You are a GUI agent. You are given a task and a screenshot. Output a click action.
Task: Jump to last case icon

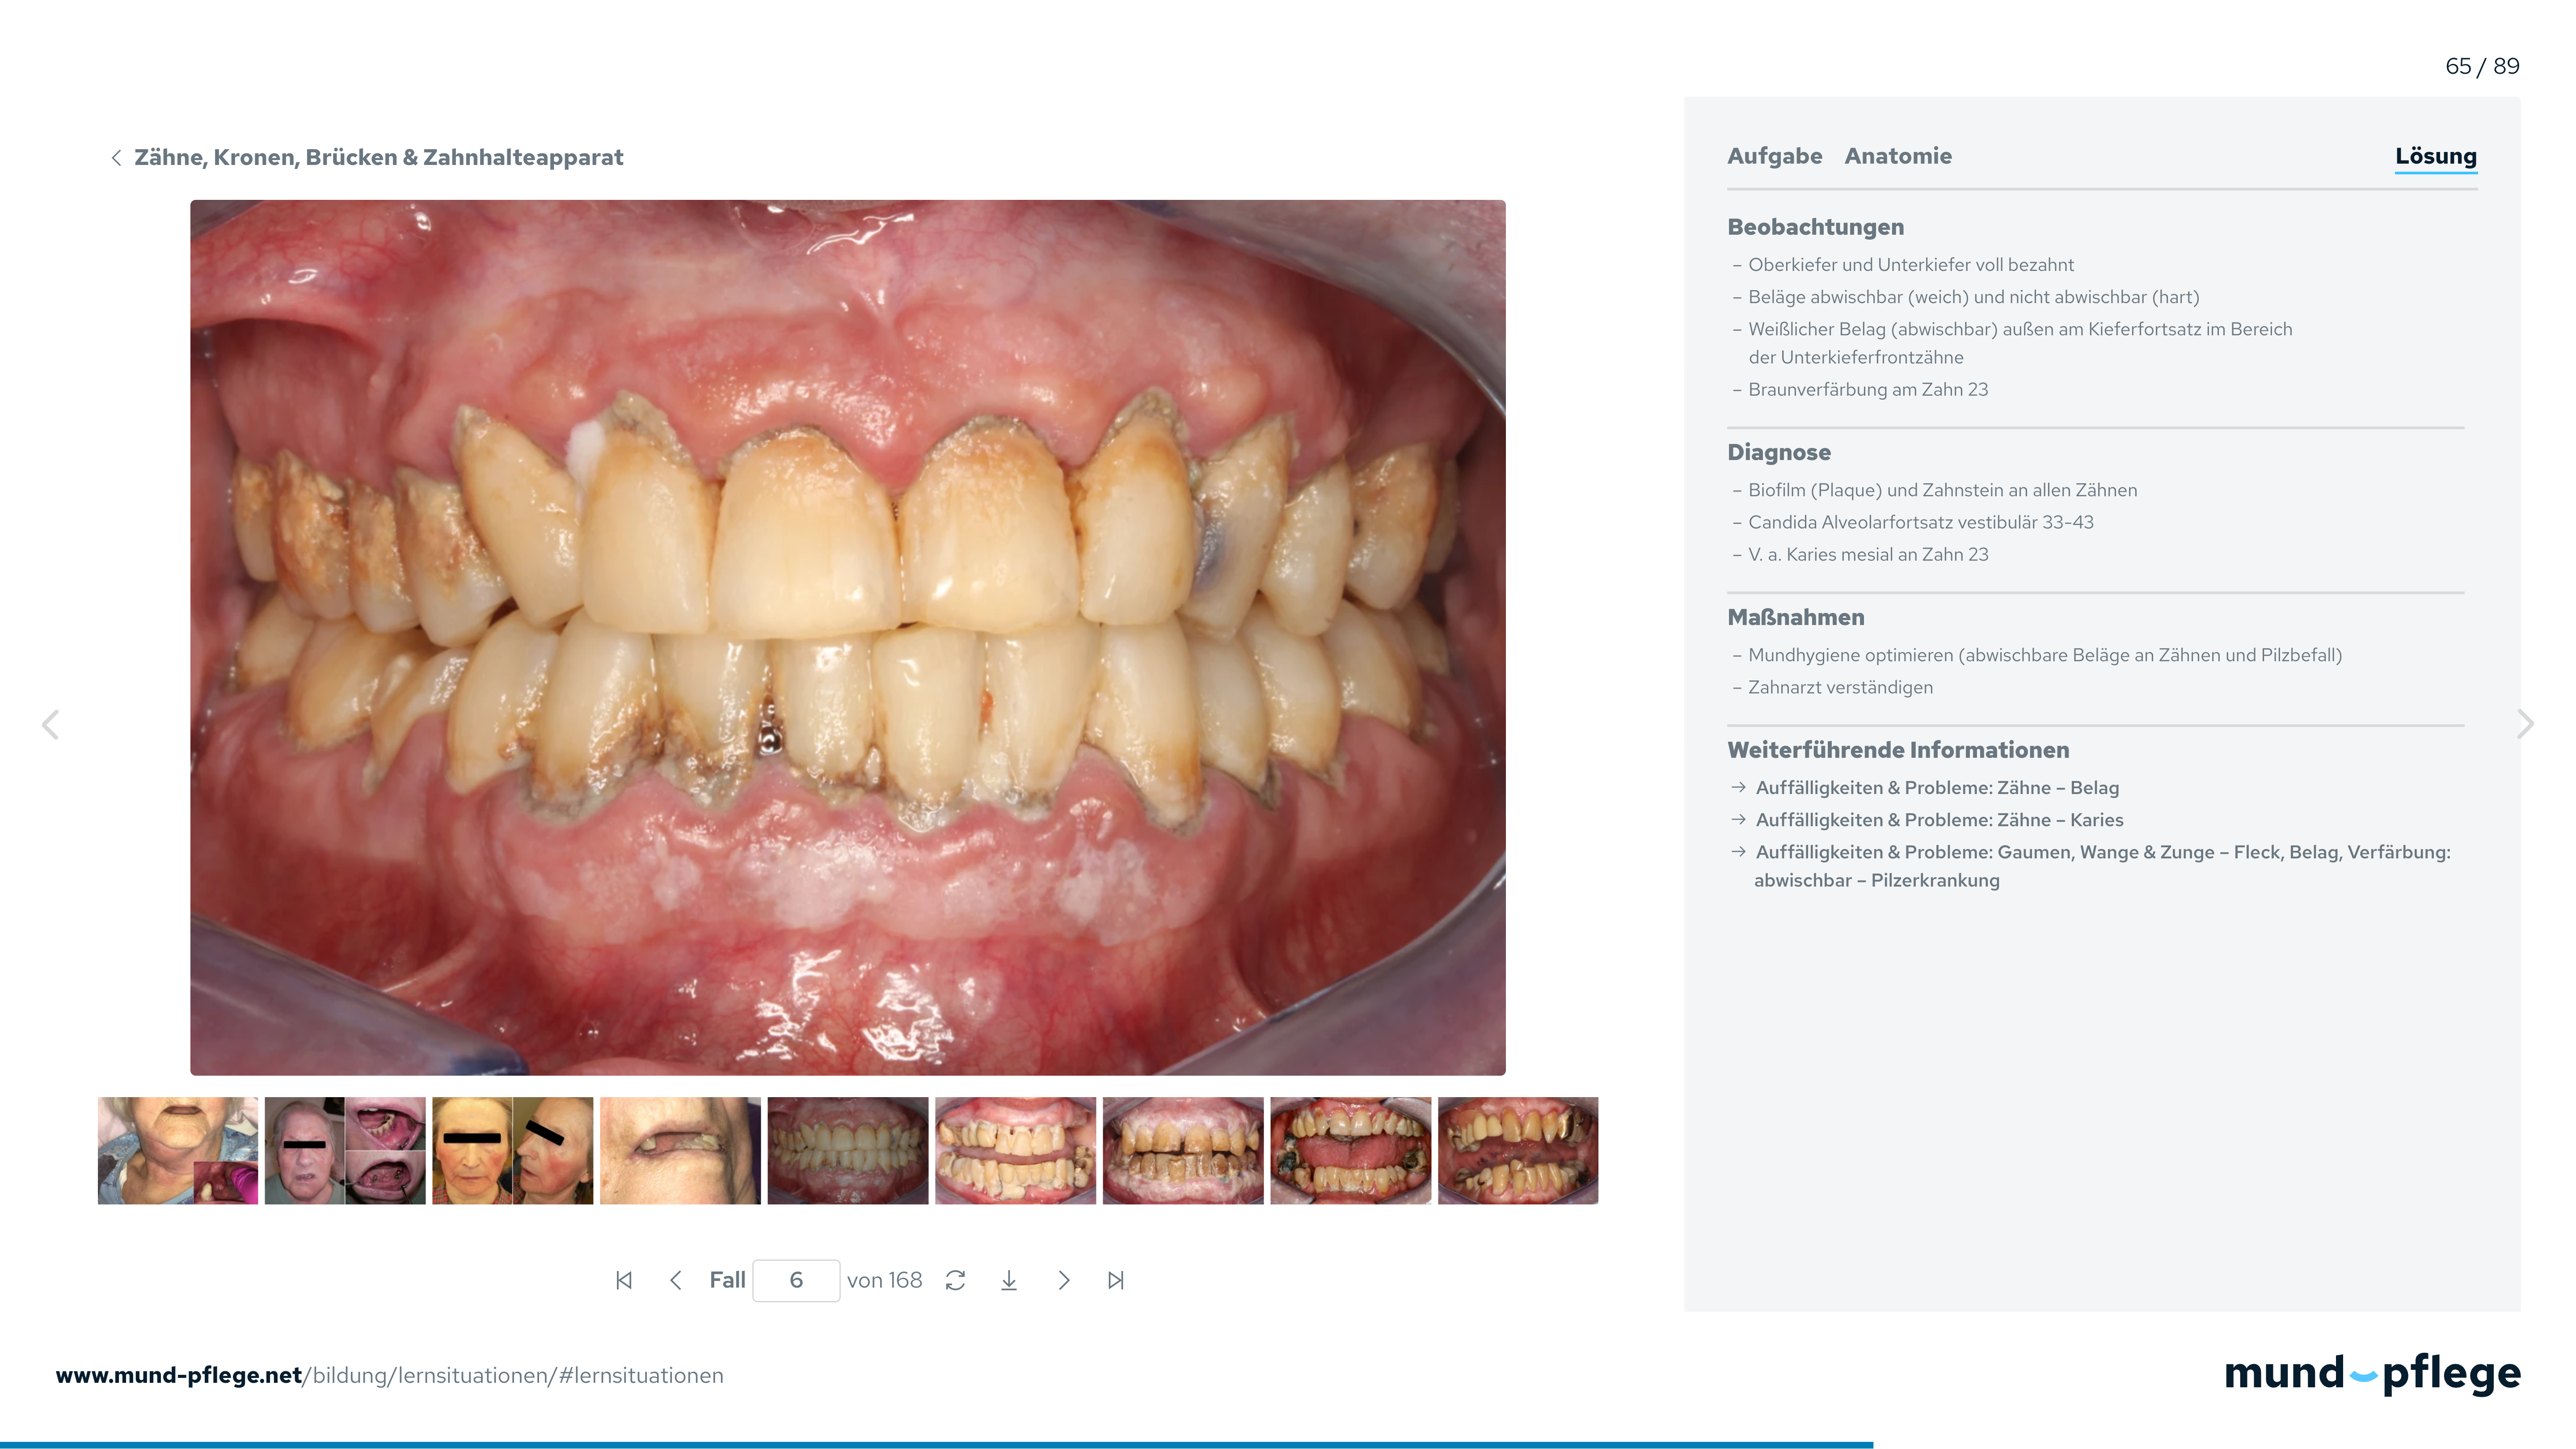coord(1116,1280)
